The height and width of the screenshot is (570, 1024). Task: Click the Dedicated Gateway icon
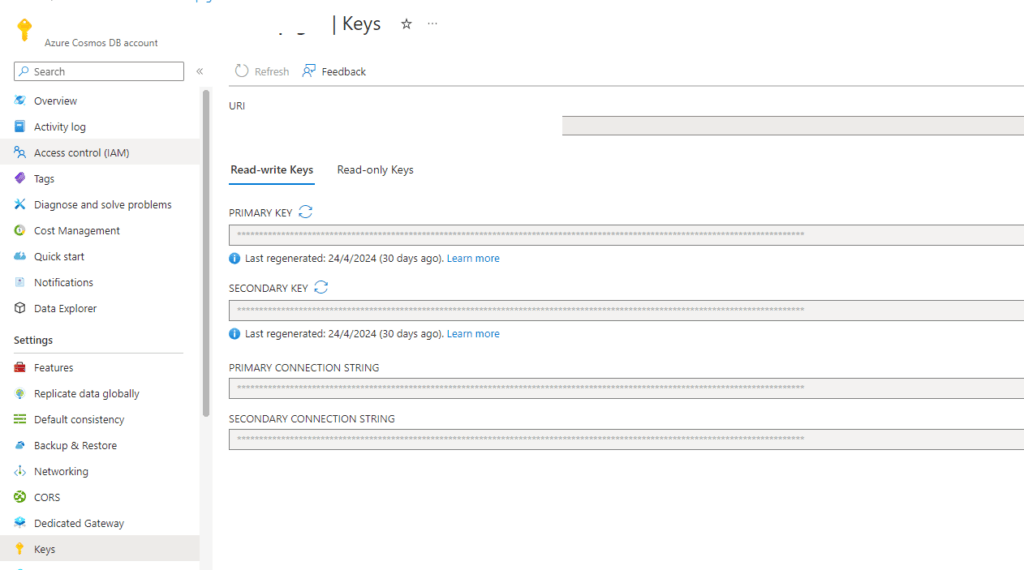tap(20, 523)
